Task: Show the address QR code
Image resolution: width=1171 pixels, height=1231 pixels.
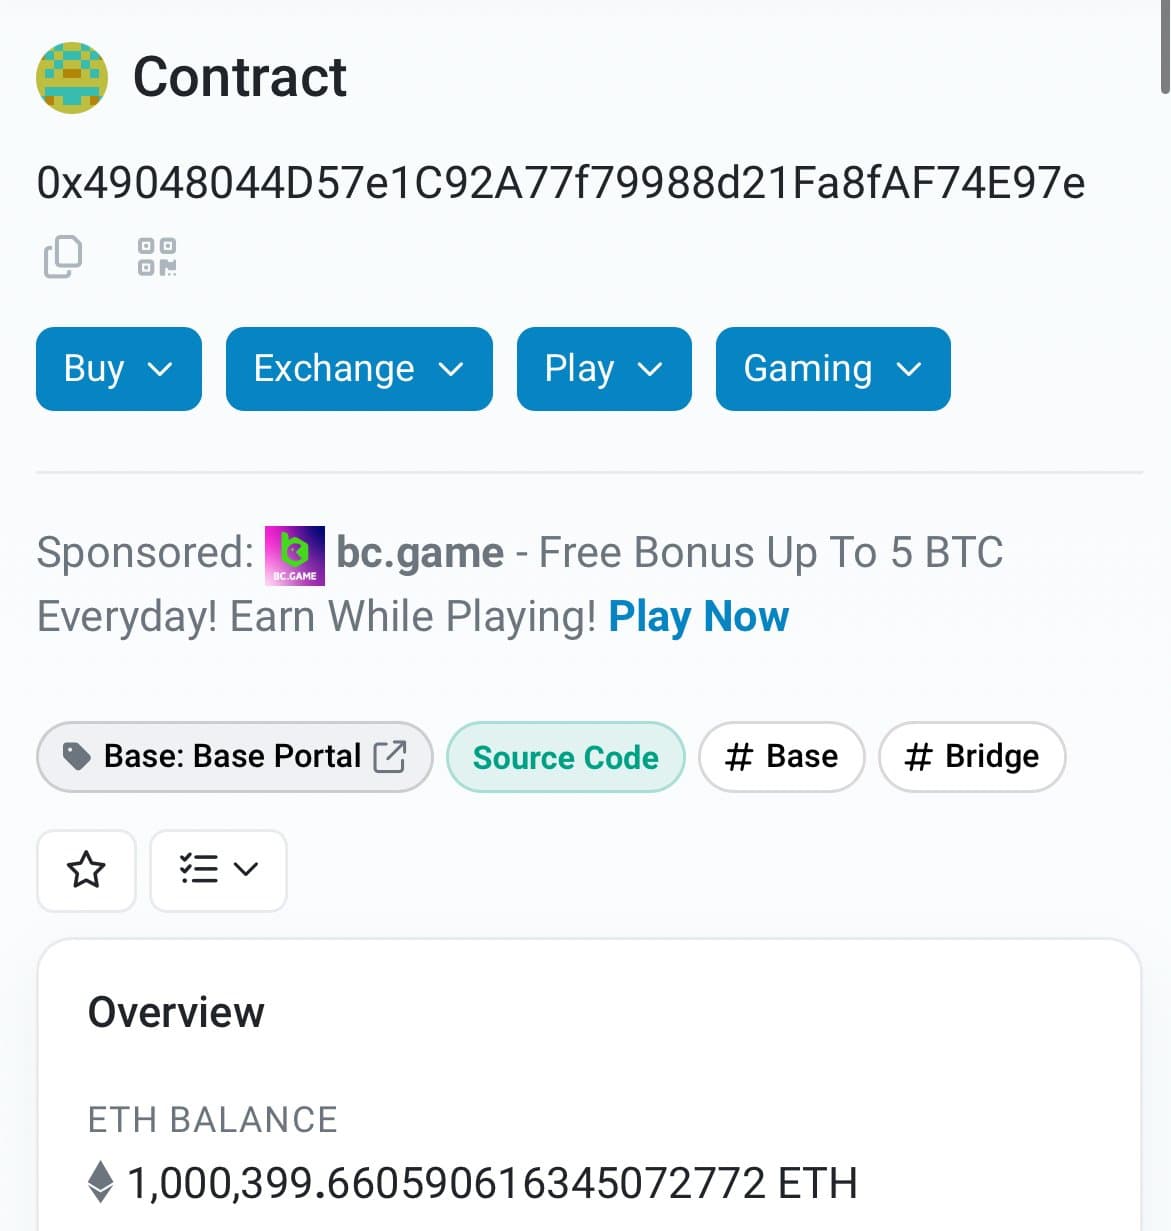Action: pyautogui.click(x=157, y=256)
